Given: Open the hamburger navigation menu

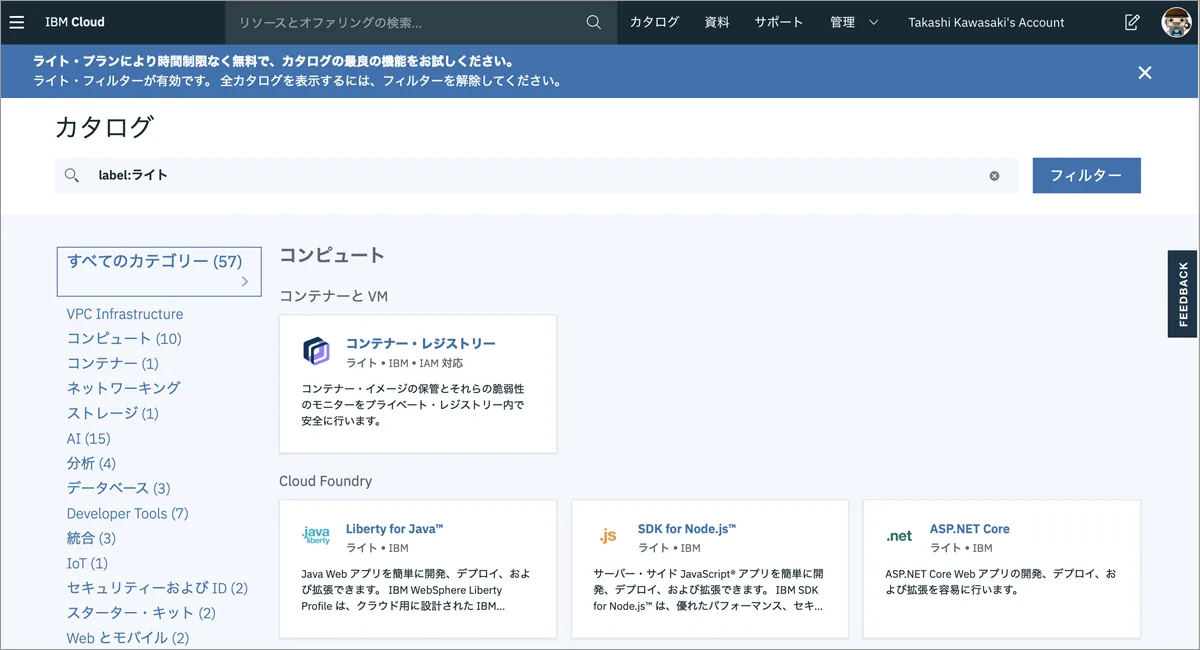Looking at the screenshot, I should coord(16,22).
